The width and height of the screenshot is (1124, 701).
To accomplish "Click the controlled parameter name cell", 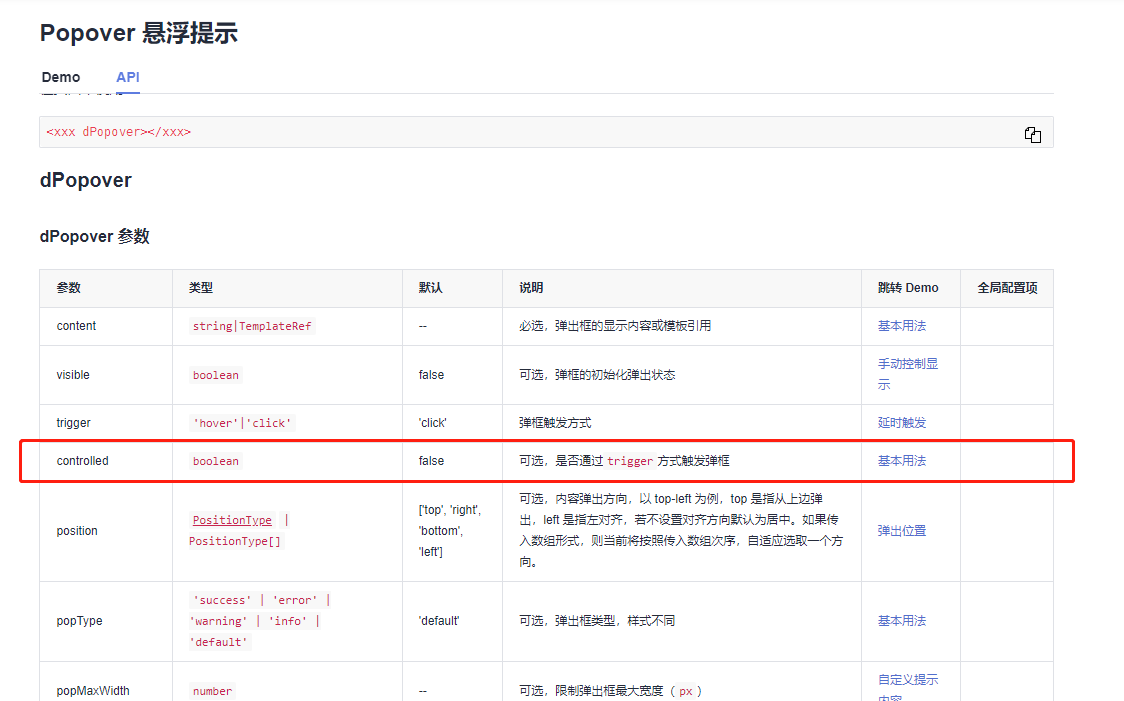I will (82, 461).
